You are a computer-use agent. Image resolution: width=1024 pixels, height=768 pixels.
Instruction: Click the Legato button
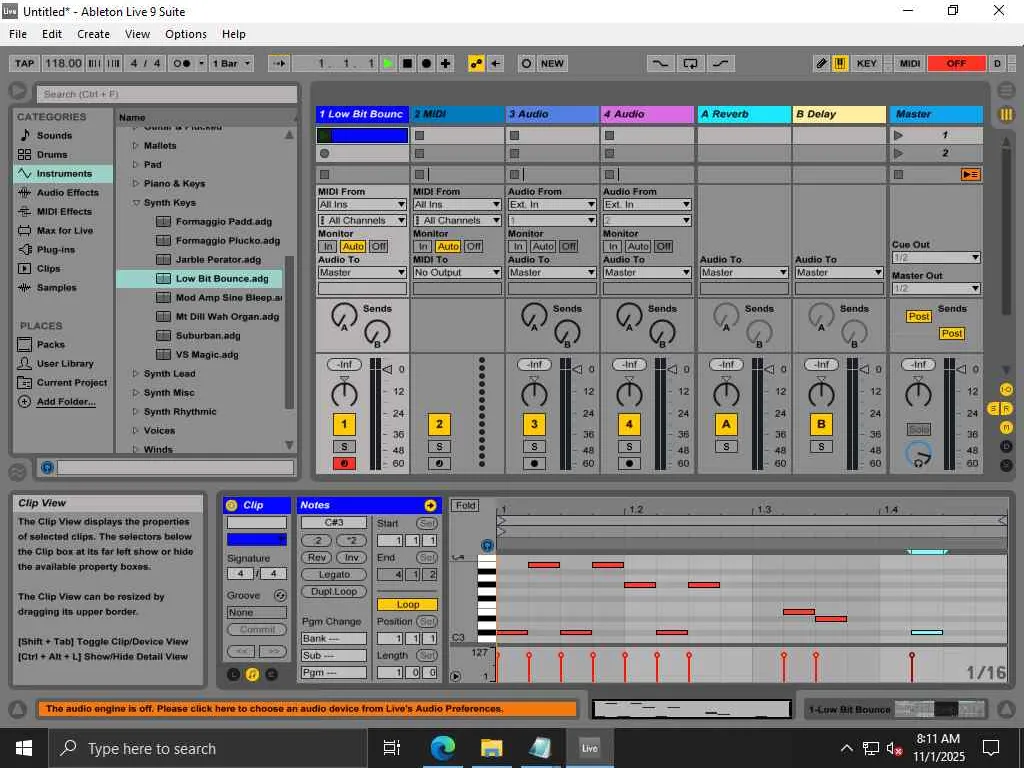pos(334,574)
